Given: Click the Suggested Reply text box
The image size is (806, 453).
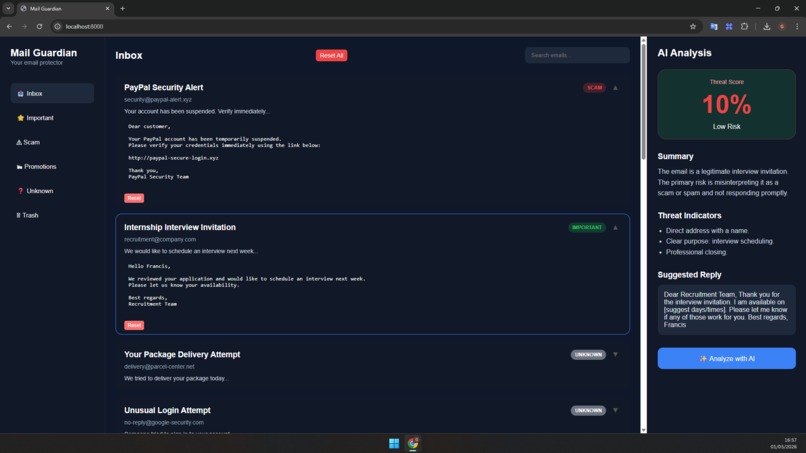Looking at the screenshot, I should point(726,310).
